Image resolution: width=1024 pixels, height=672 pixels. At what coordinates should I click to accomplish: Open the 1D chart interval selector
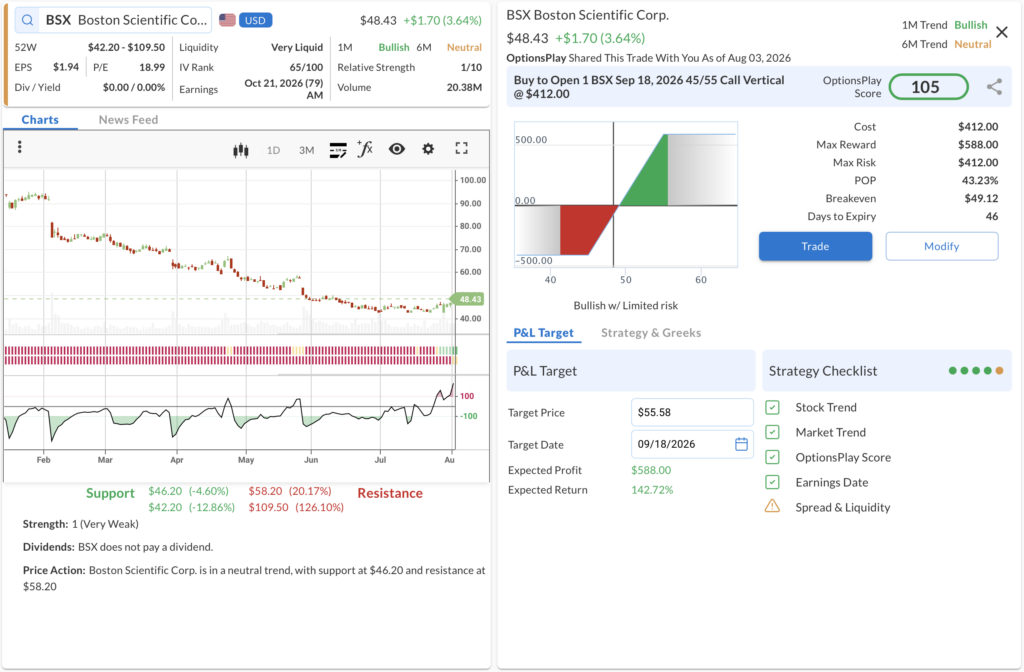[x=273, y=150]
